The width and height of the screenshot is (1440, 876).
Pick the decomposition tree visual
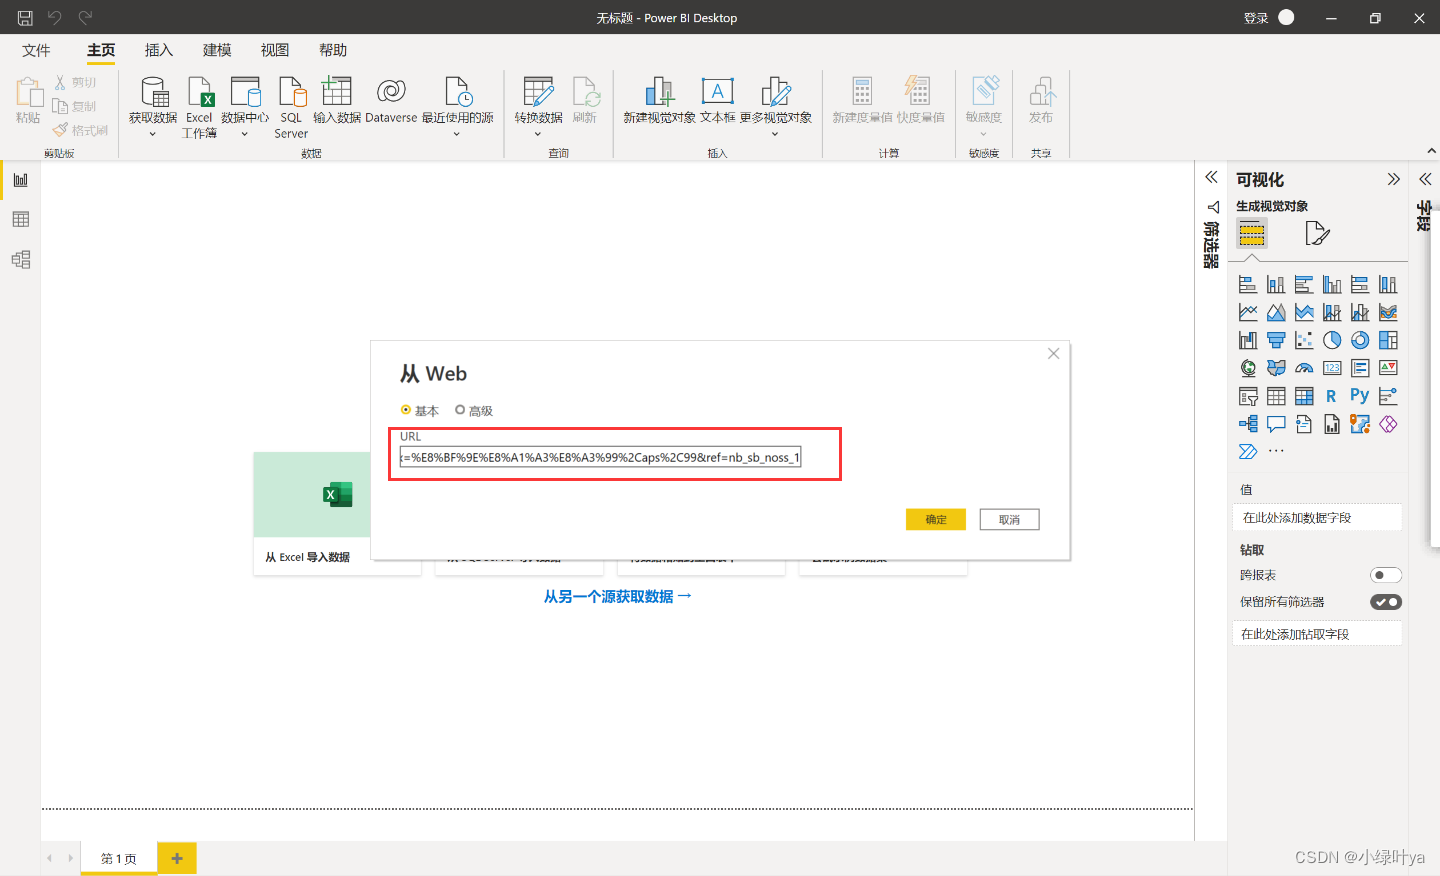pos(1248,424)
